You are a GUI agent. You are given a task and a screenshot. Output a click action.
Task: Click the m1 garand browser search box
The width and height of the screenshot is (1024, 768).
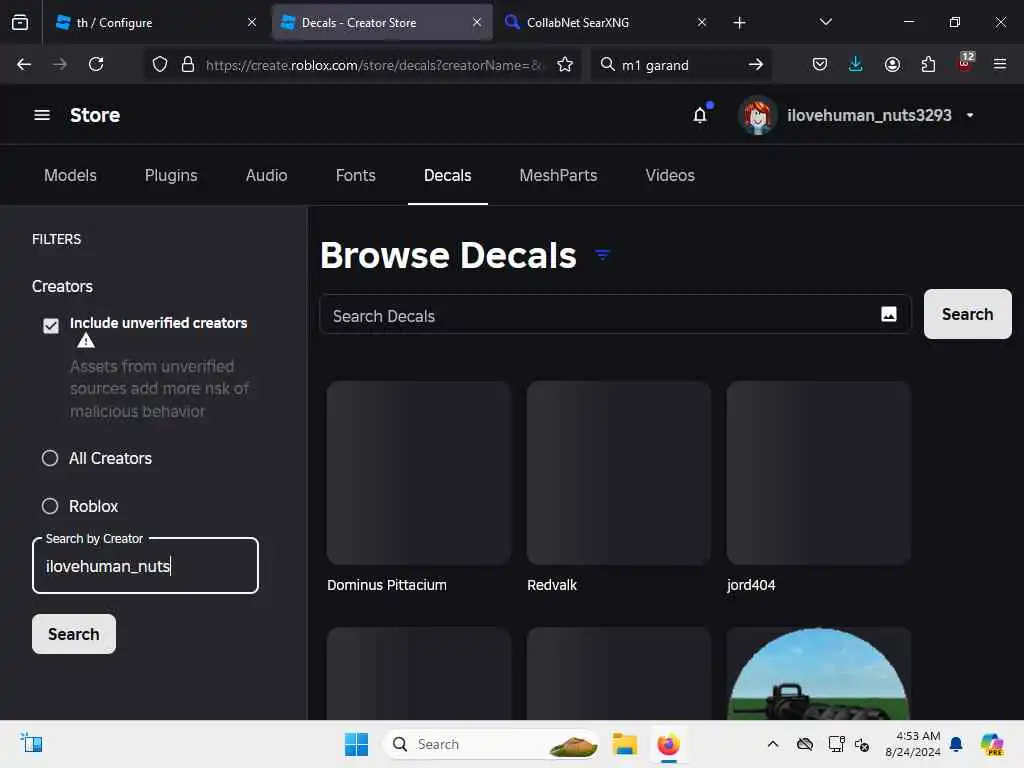point(679,65)
